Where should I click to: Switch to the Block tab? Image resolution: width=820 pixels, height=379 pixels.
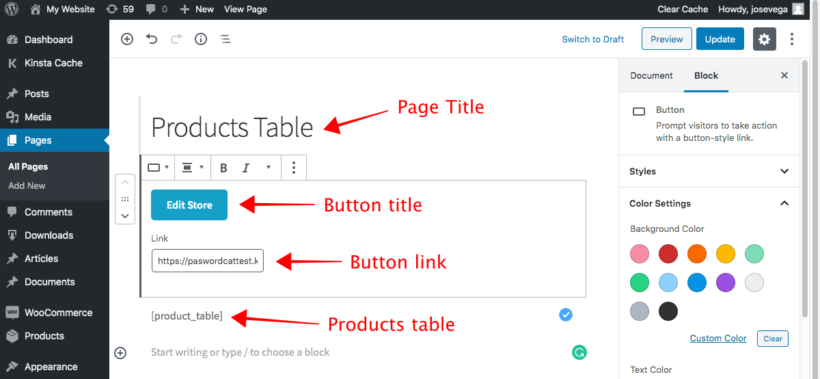(706, 76)
